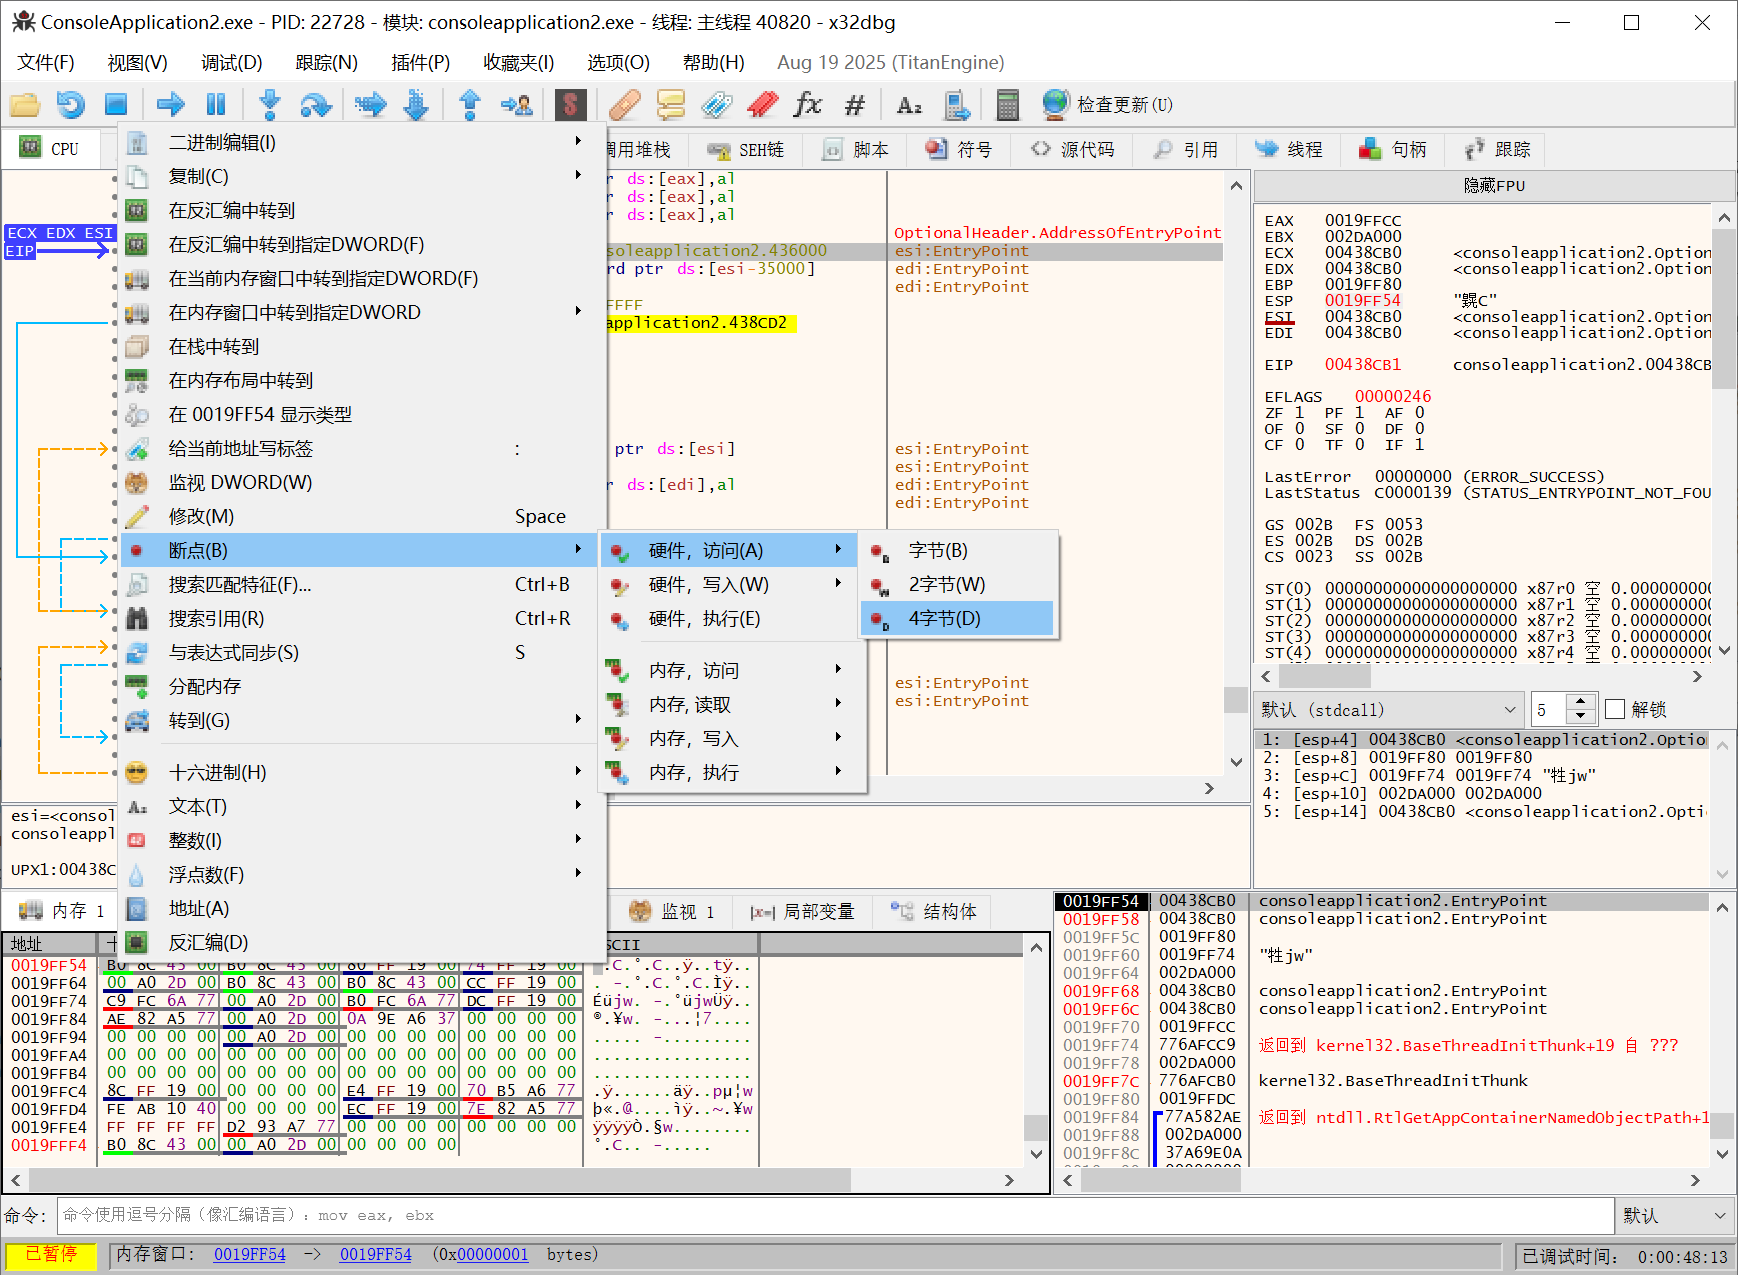Screen dimensions: 1738x1275
Task: Click the 隐藏FPU button
Action: [1493, 186]
